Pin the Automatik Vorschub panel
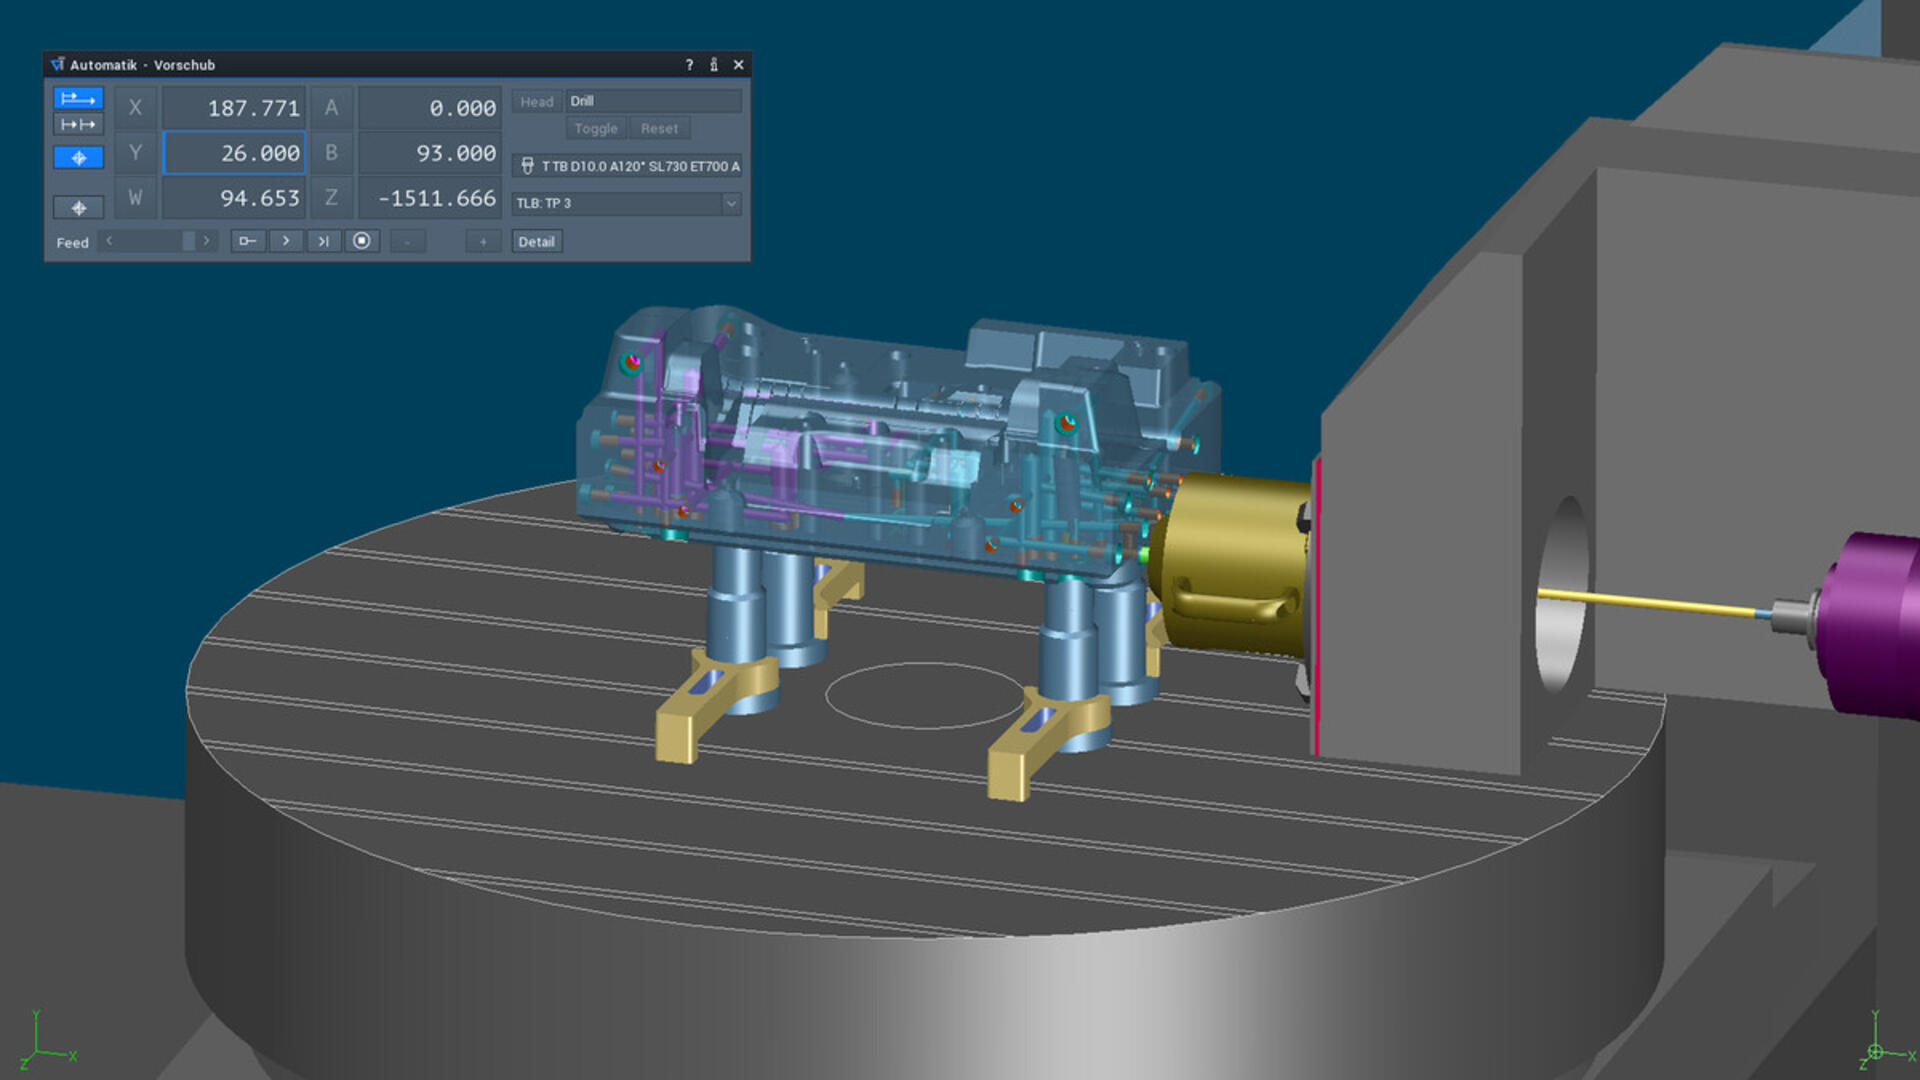 tap(713, 65)
